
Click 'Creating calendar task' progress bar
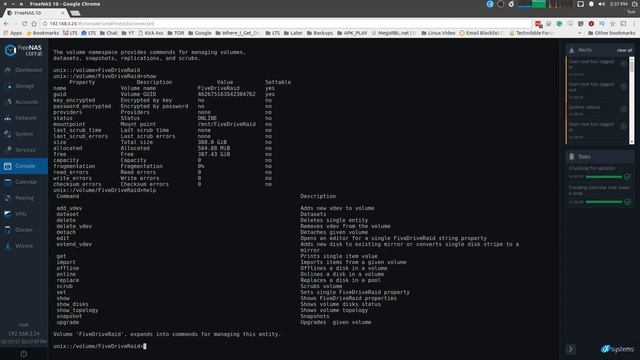click(x=604, y=202)
